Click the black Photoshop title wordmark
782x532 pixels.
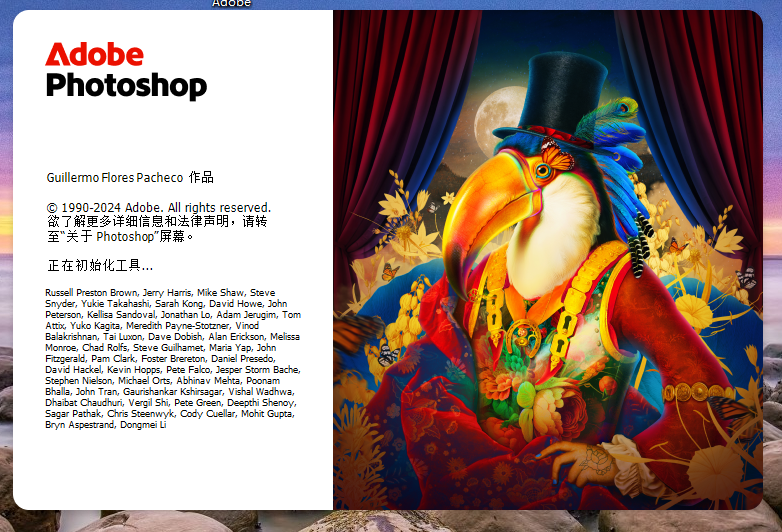pyautogui.click(x=126, y=86)
